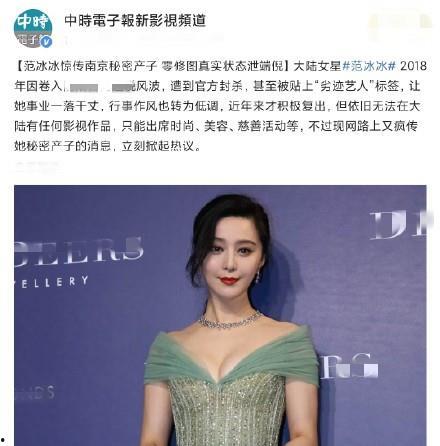Open the photo of woman in green dress
440x446 pixels.
pyautogui.click(x=220, y=315)
